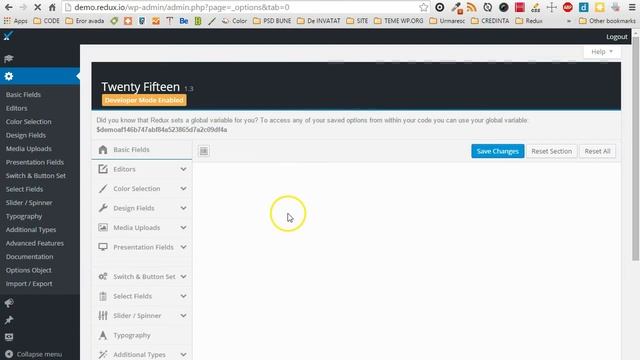640x360 pixels.
Task: Click the wrench icon by Design Fields
Action: 103,208
